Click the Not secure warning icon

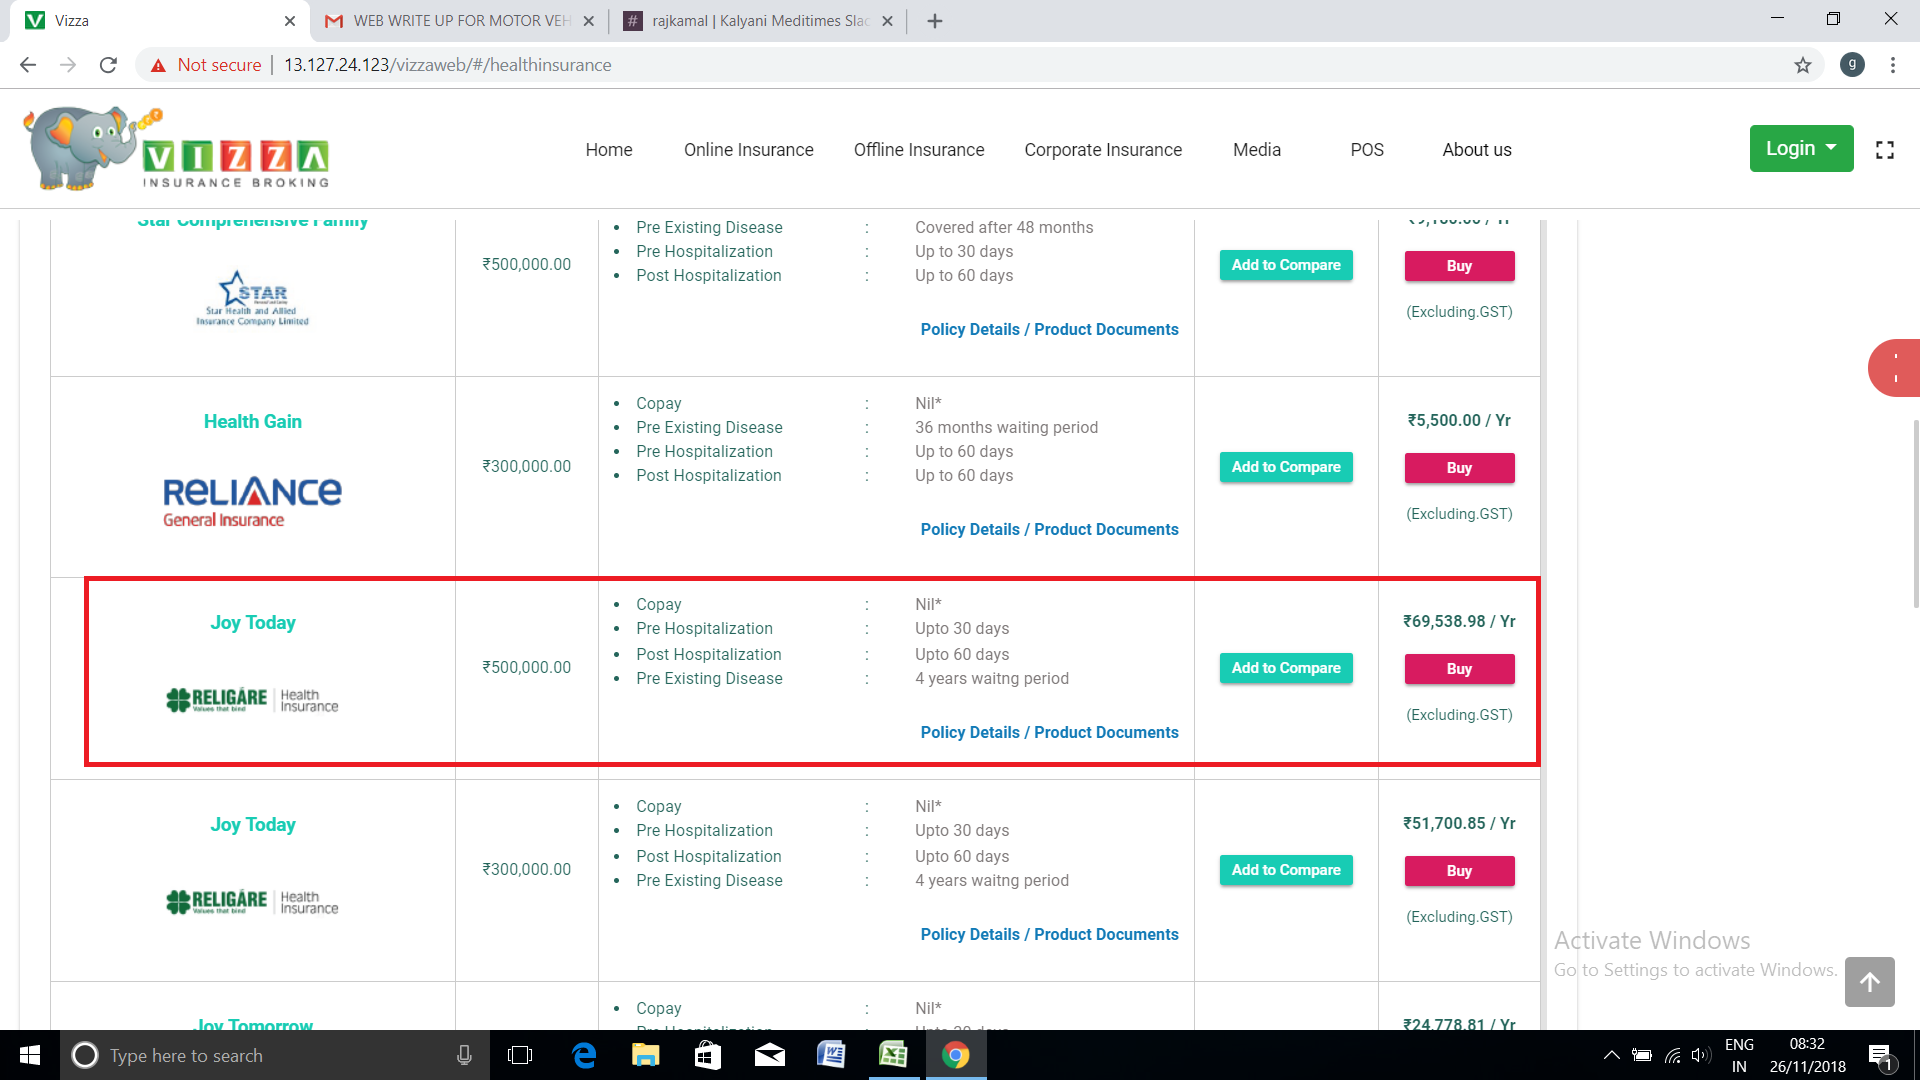pos(158,65)
